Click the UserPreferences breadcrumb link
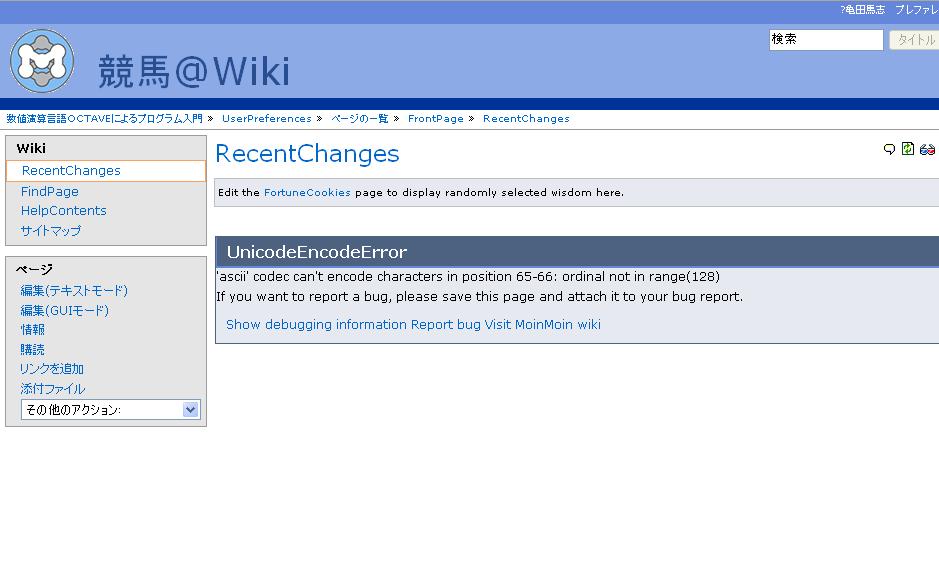Image resolution: width=939 pixels, height=565 pixels. point(266,119)
